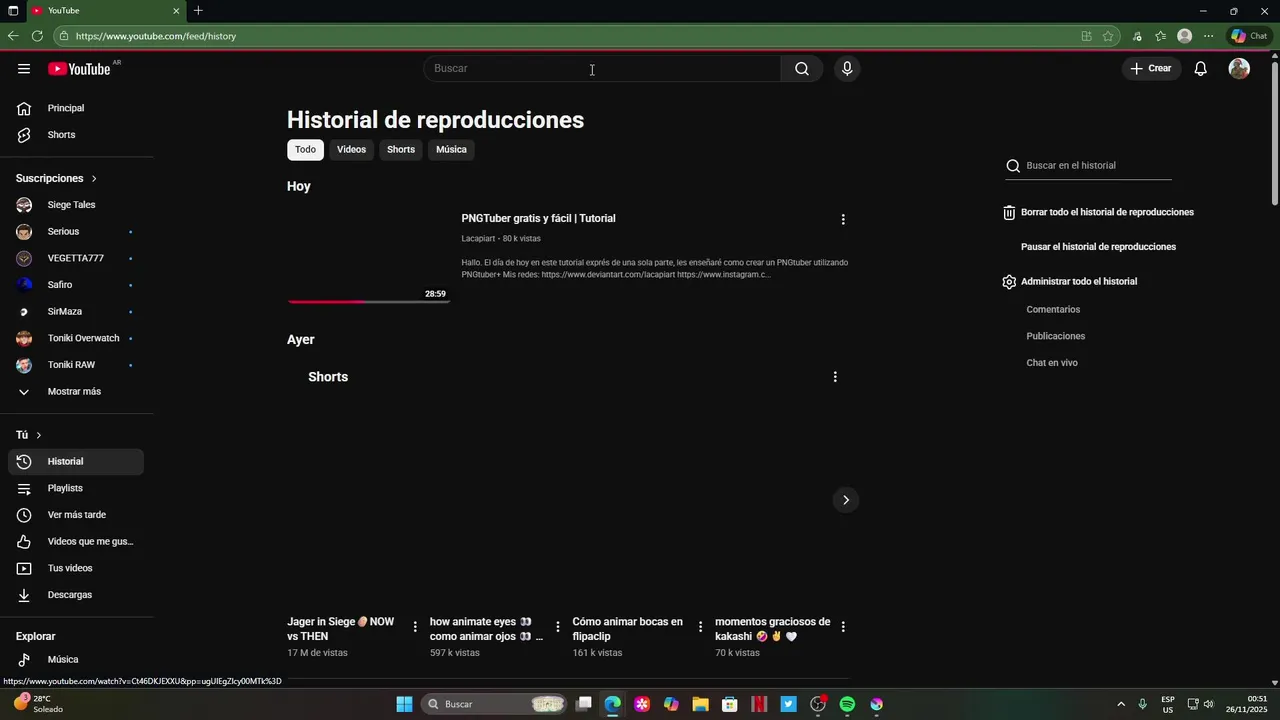Open the YouTube hamburger guide menu
Viewport: 1280px width, 720px height.
(24, 69)
